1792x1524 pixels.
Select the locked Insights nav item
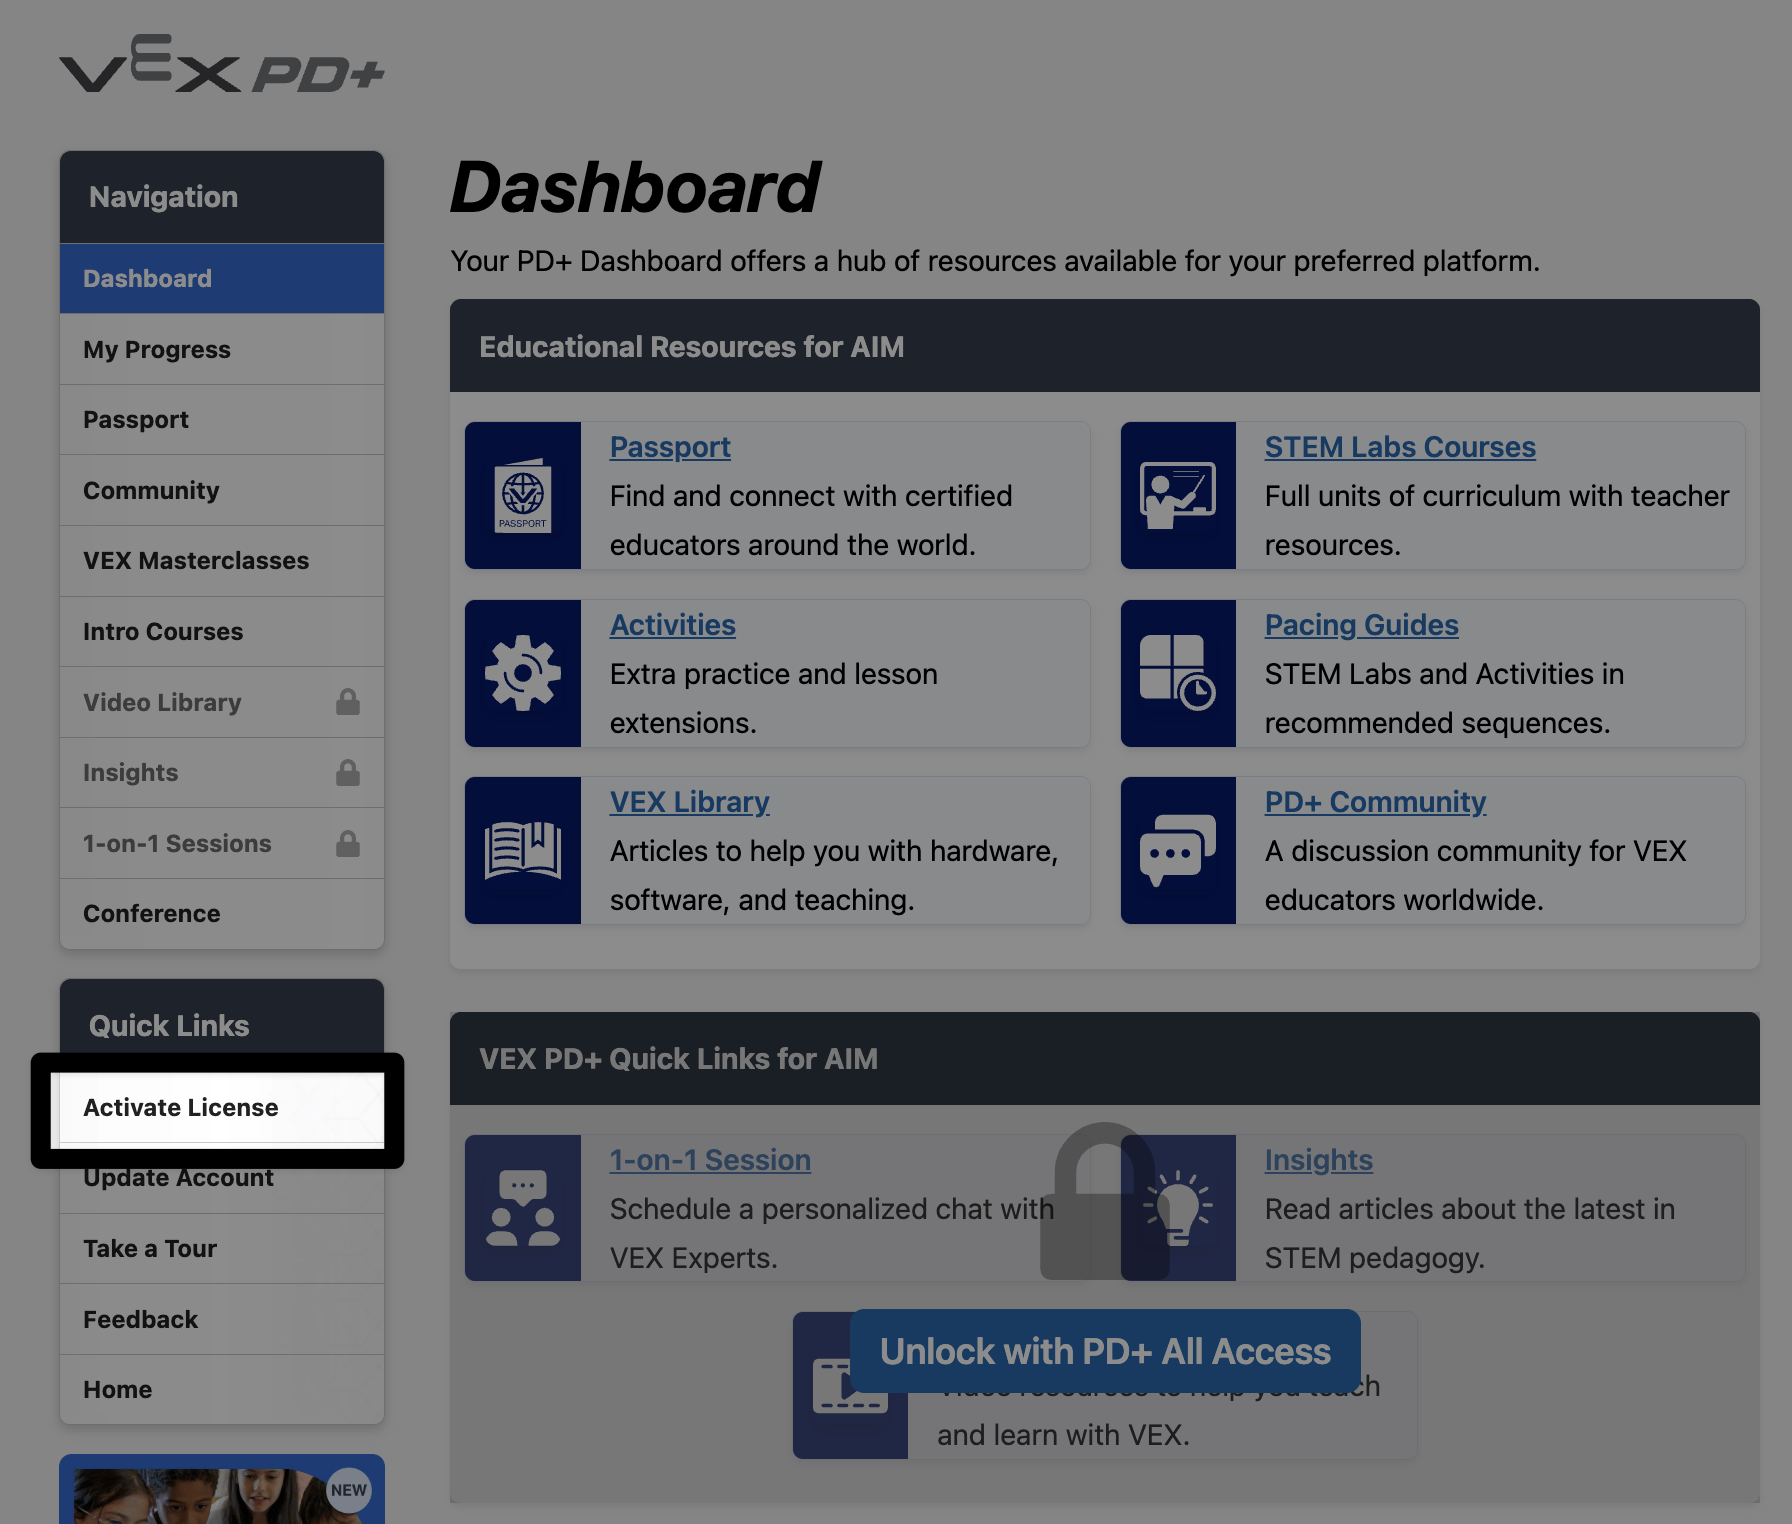(x=222, y=773)
